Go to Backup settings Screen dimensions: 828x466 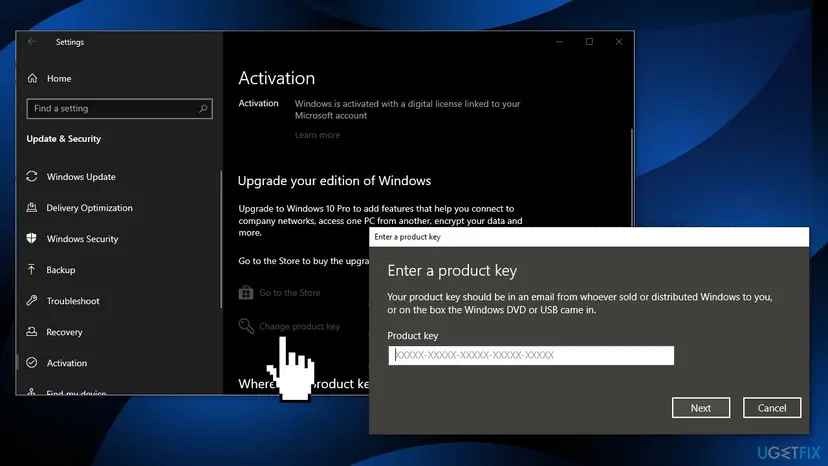61,269
